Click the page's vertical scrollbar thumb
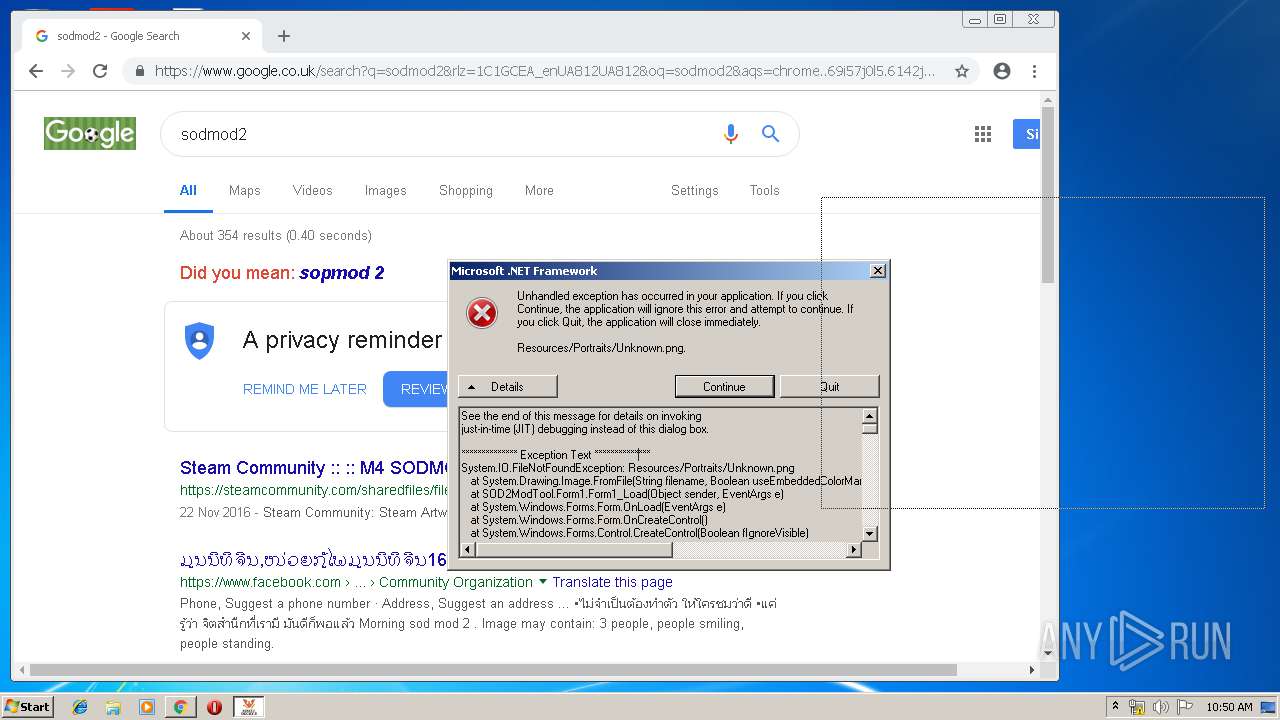1280x720 pixels. 1048,196
